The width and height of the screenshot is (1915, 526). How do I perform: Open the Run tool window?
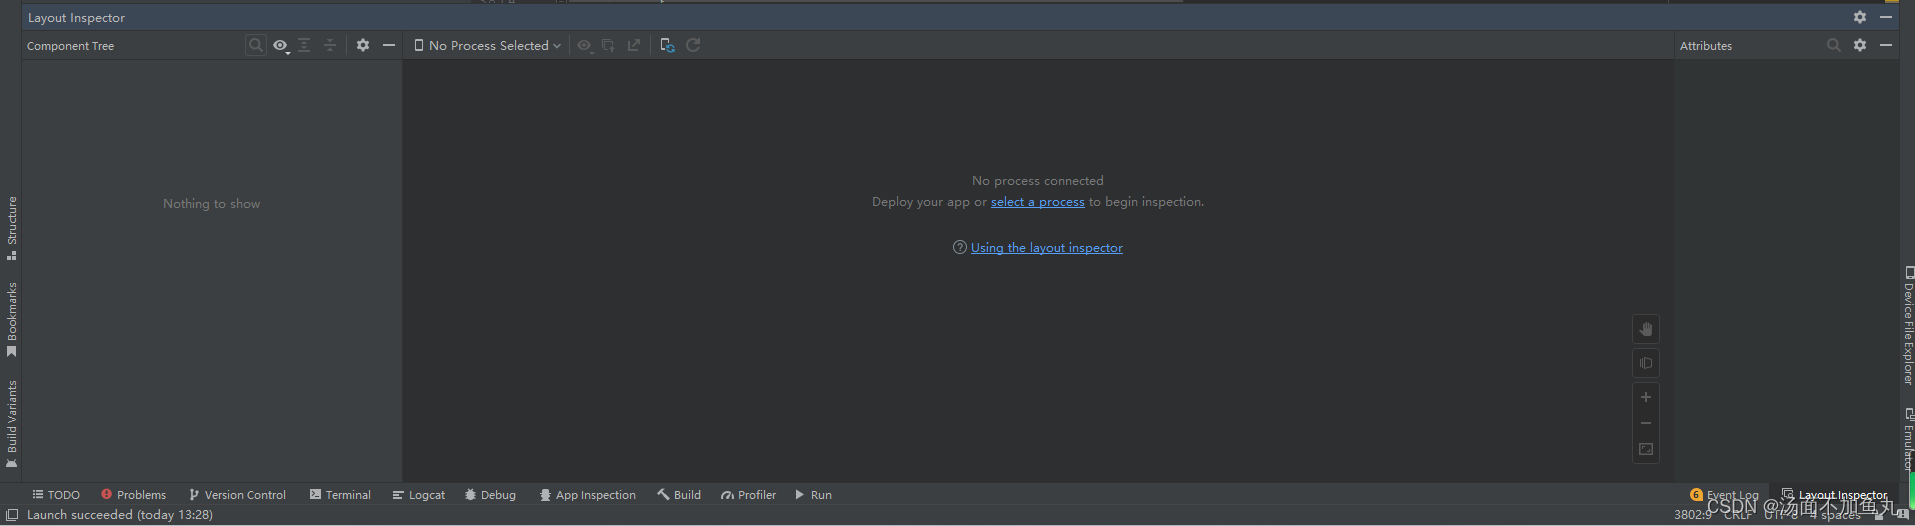tap(813, 495)
